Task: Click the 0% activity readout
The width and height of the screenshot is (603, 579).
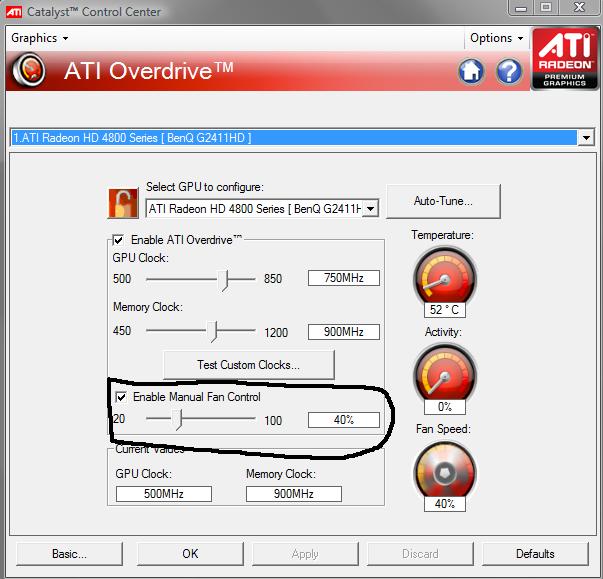Action: click(x=445, y=406)
